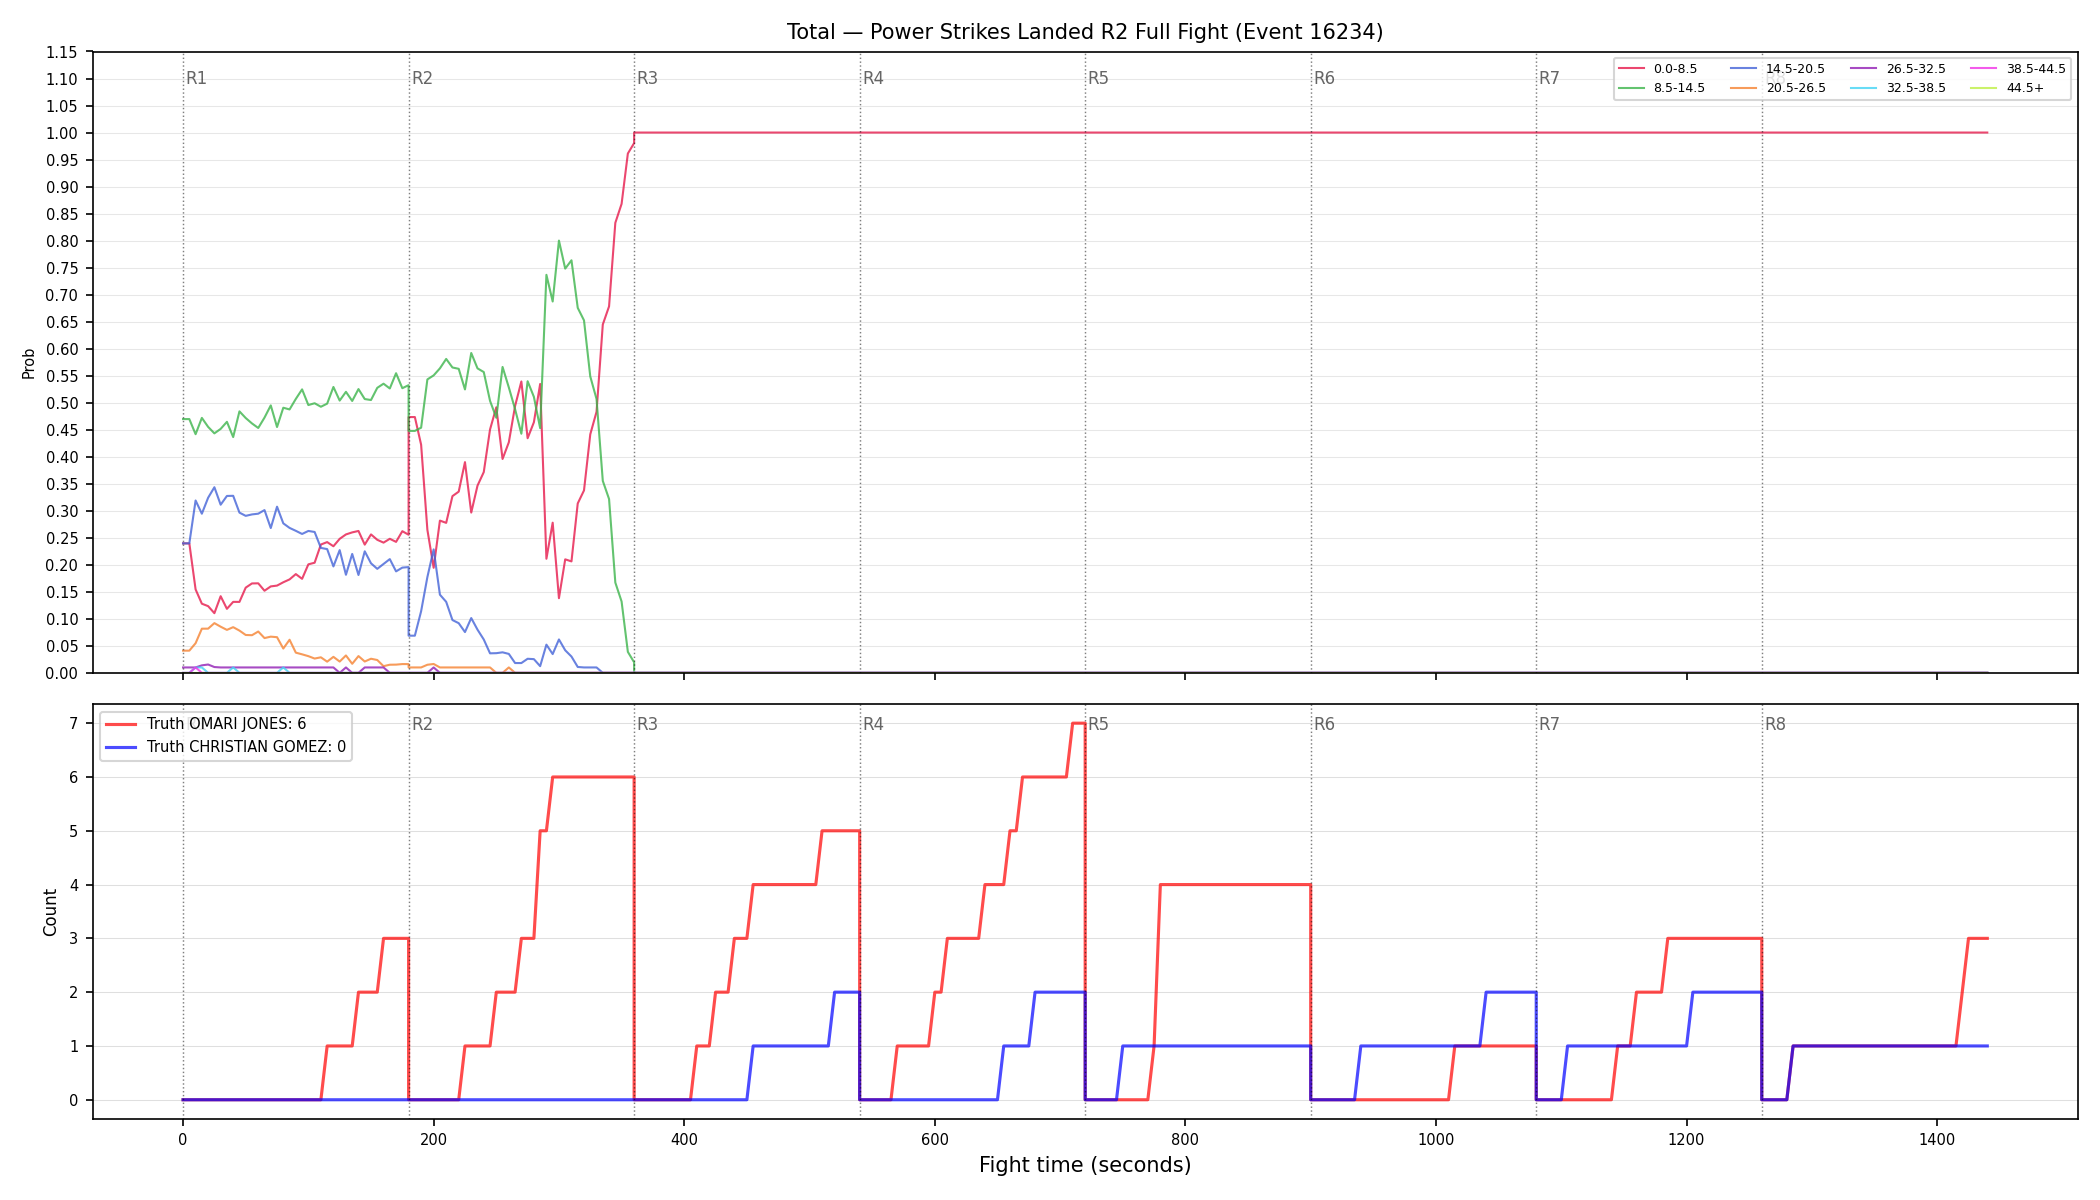
Task: Click the R3 round marker in the bottom chart
Action: [x=647, y=724]
